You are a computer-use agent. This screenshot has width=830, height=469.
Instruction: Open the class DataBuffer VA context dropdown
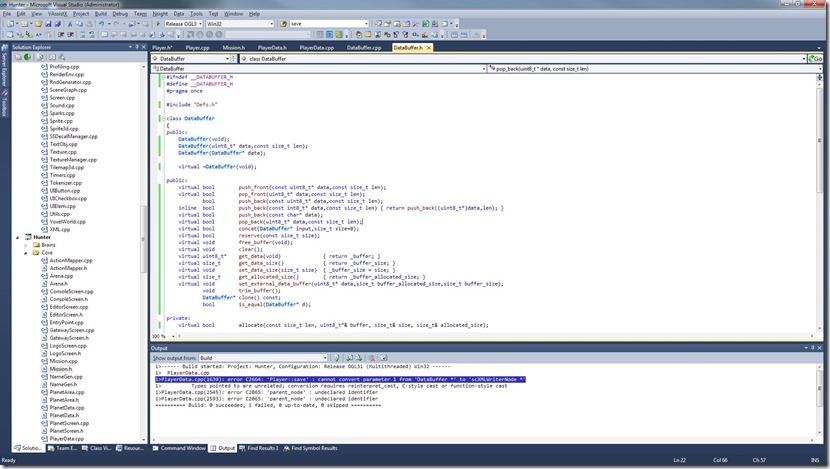coord(523,59)
